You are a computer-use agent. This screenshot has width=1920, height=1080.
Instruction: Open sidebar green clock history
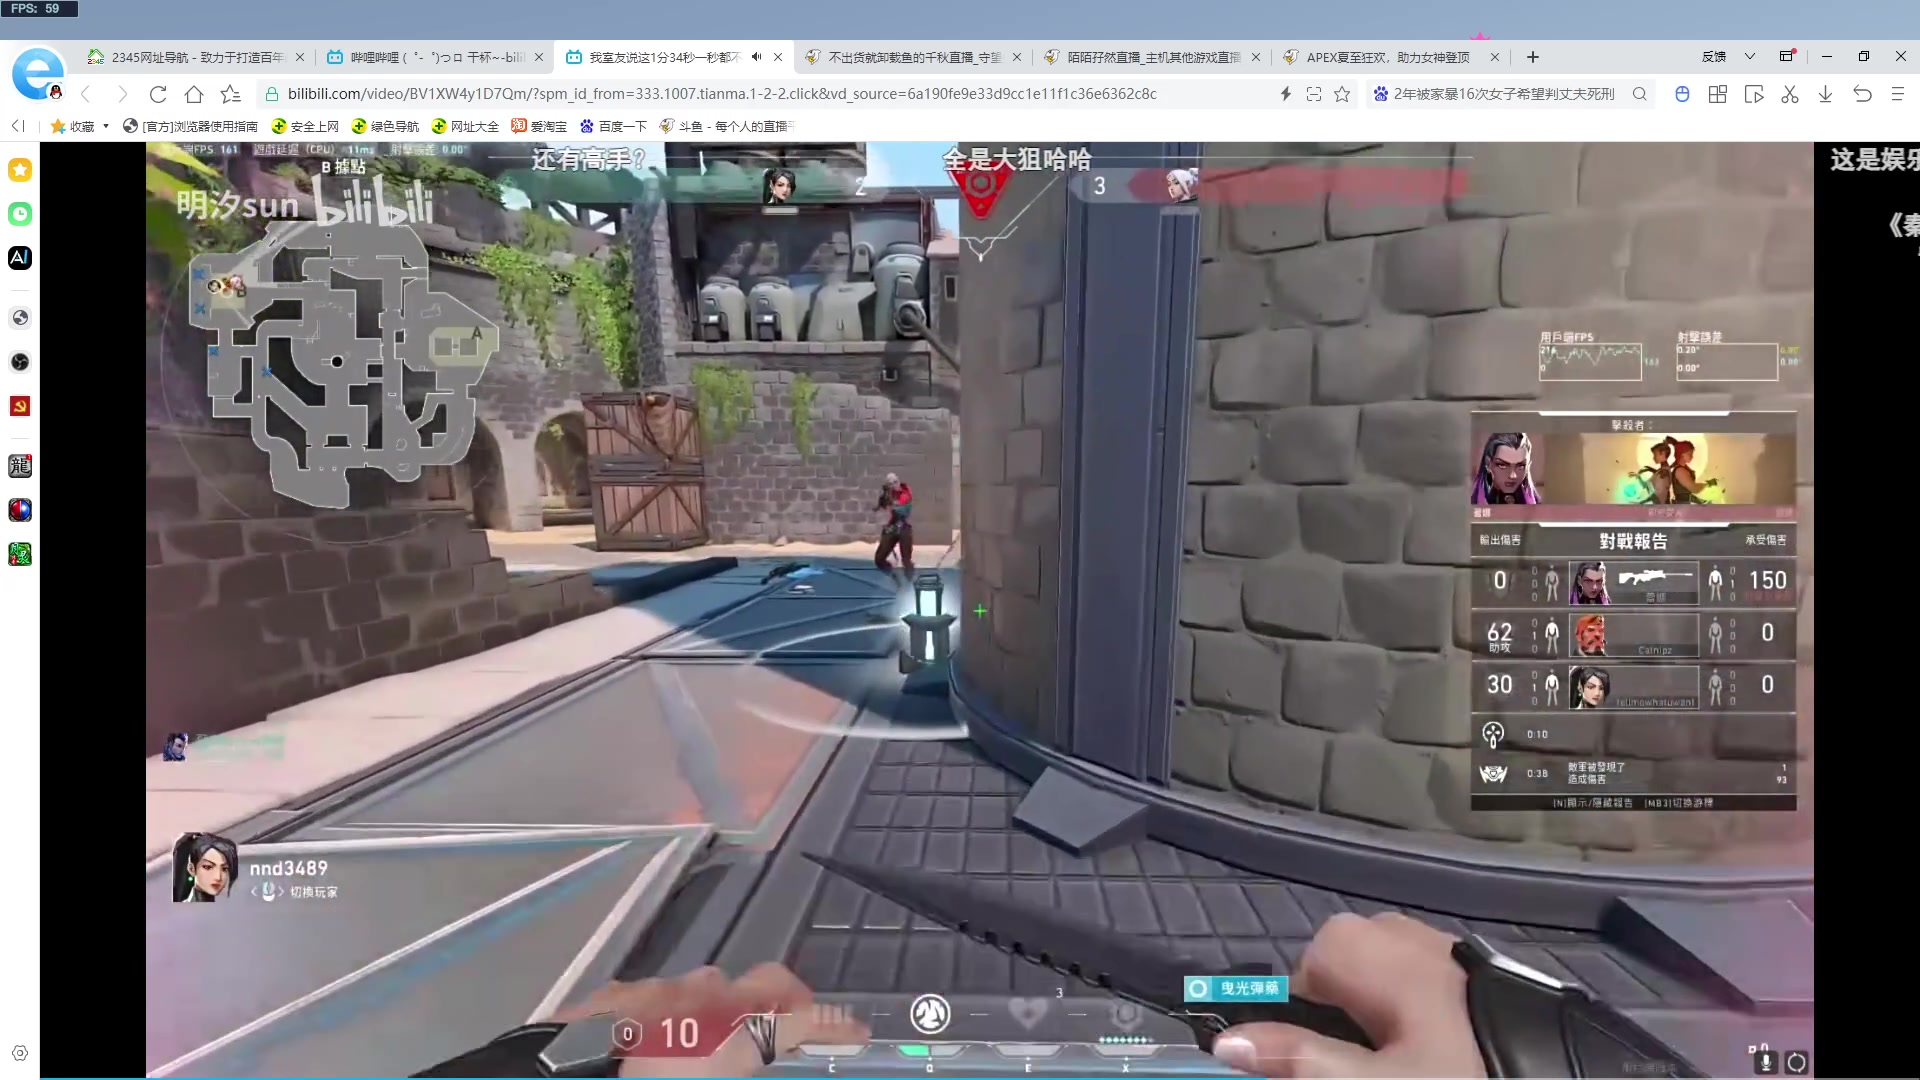coord(20,214)
